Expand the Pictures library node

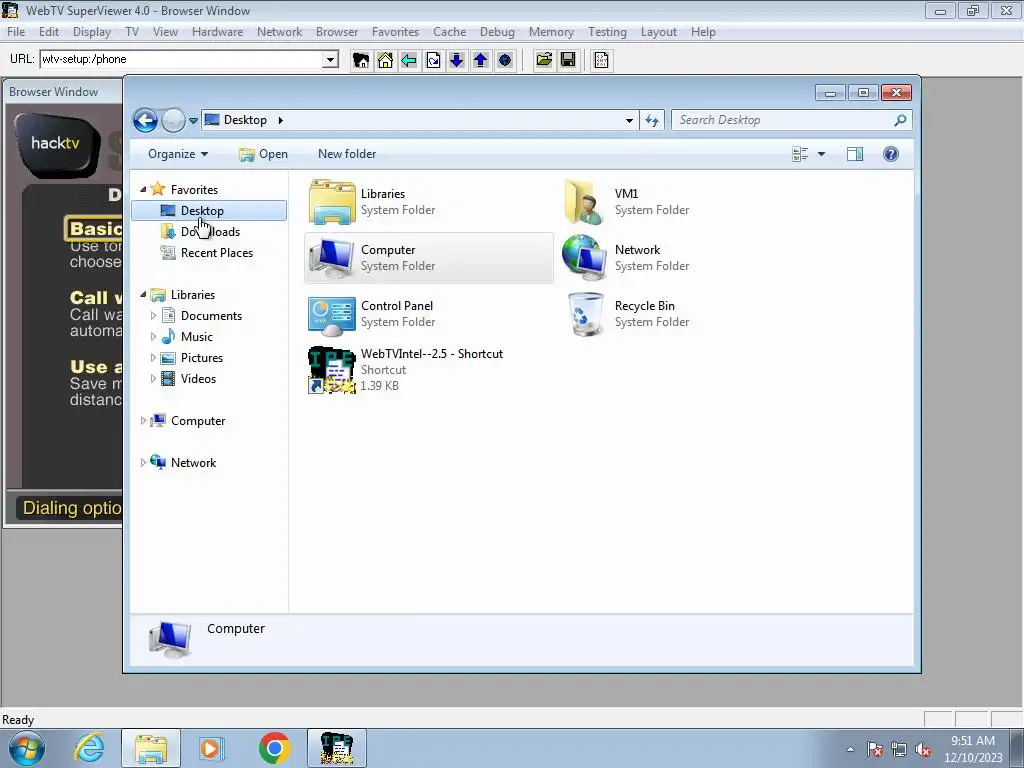(x=153, y=357)
